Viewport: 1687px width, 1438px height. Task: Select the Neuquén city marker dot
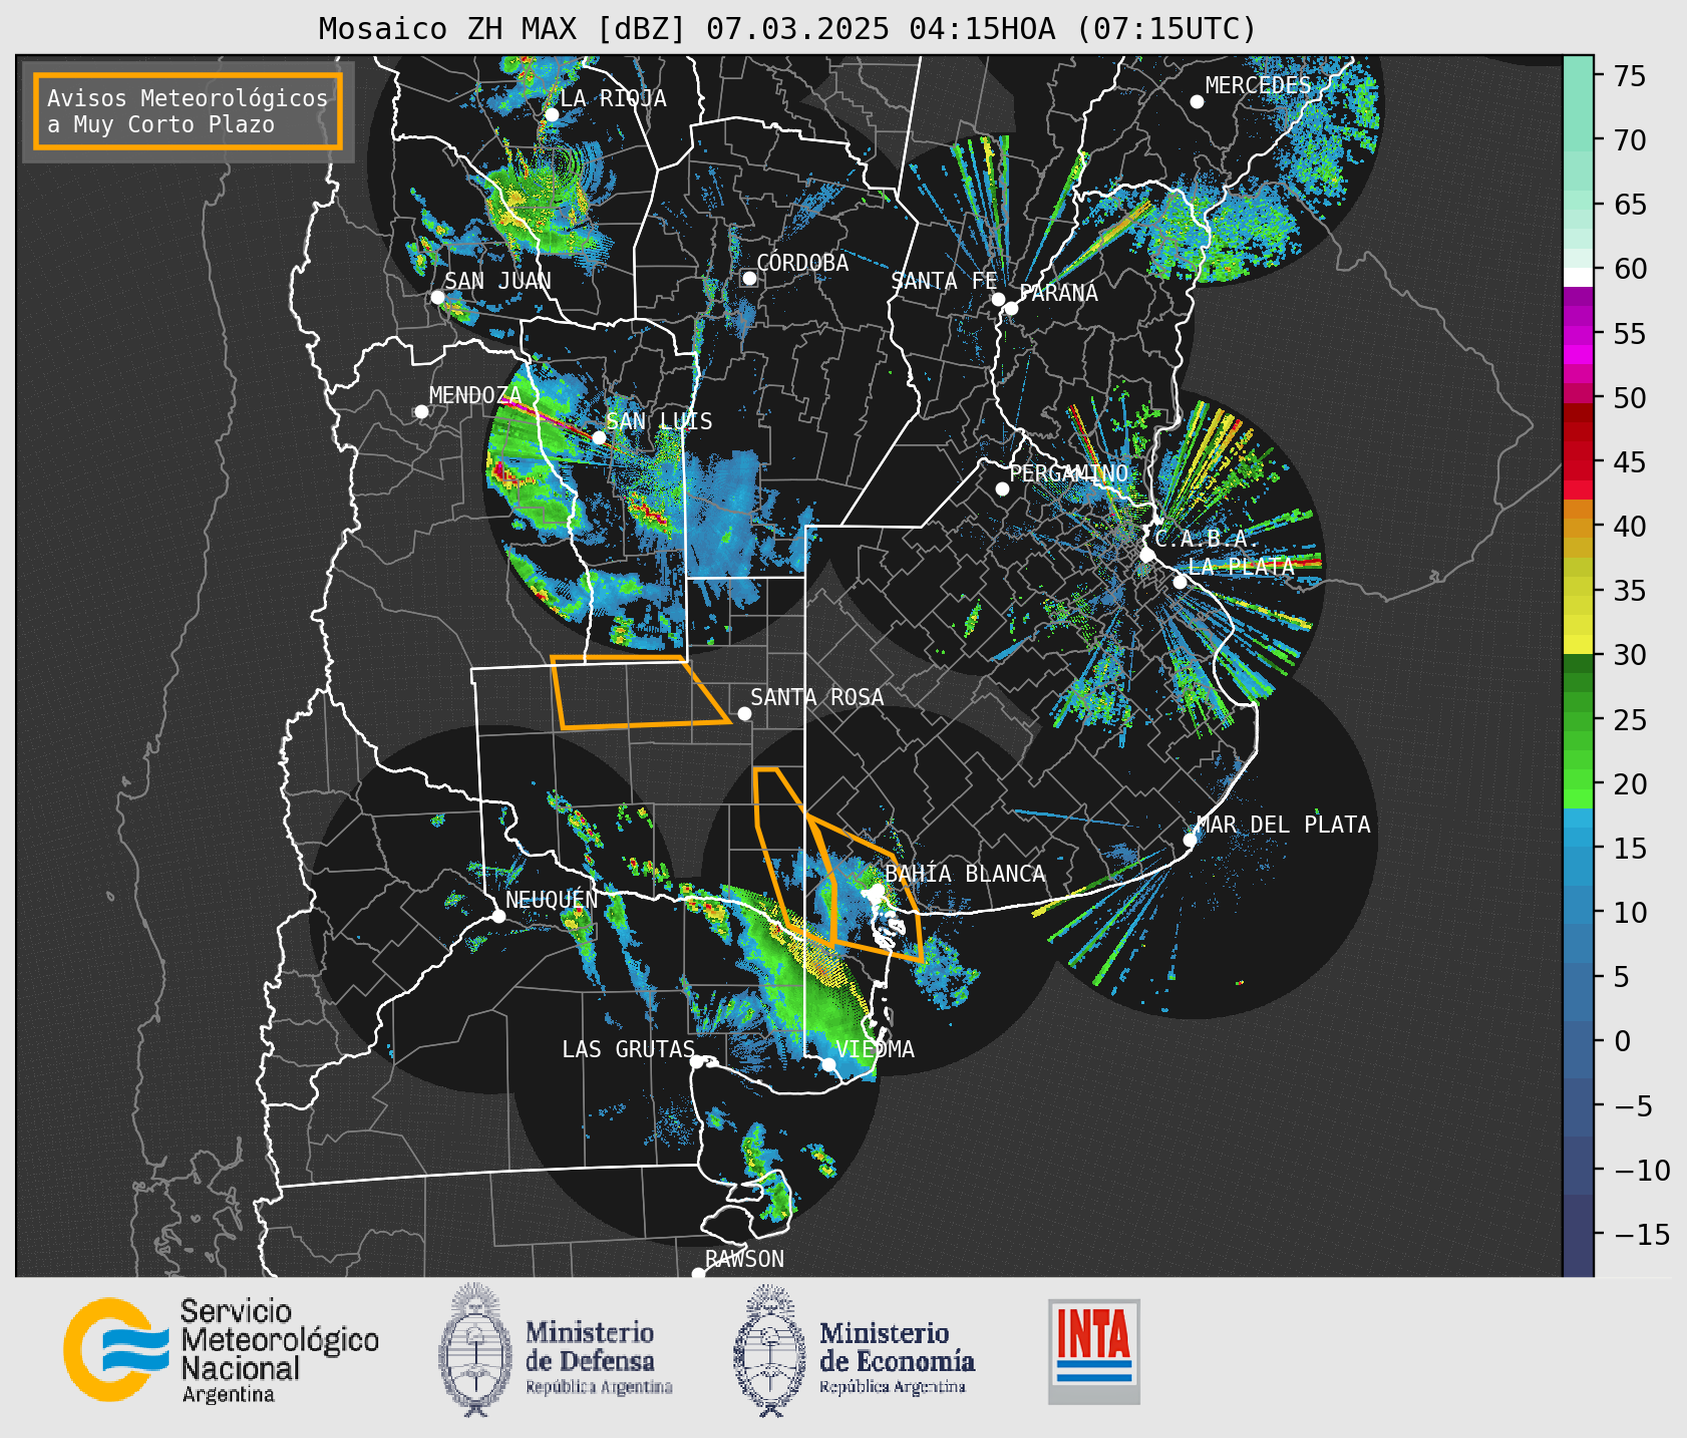(x=498, y=916)
